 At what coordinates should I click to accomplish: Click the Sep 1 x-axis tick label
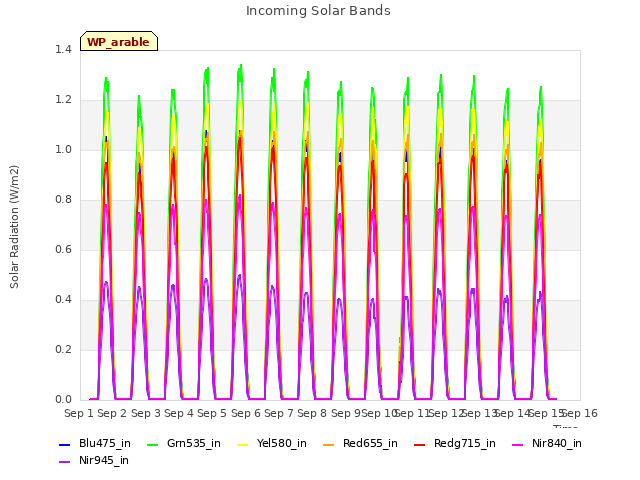(x=79, y=413)
